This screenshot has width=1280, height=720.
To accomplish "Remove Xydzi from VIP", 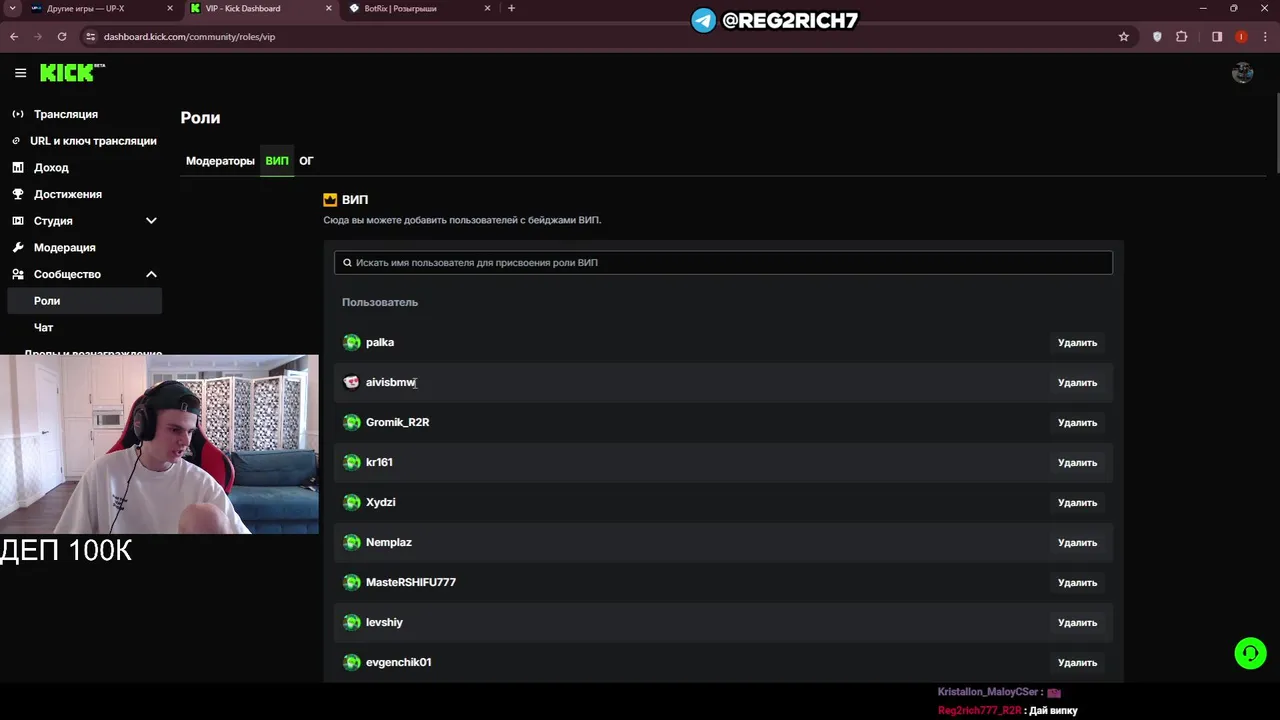I will [1077, 503].
